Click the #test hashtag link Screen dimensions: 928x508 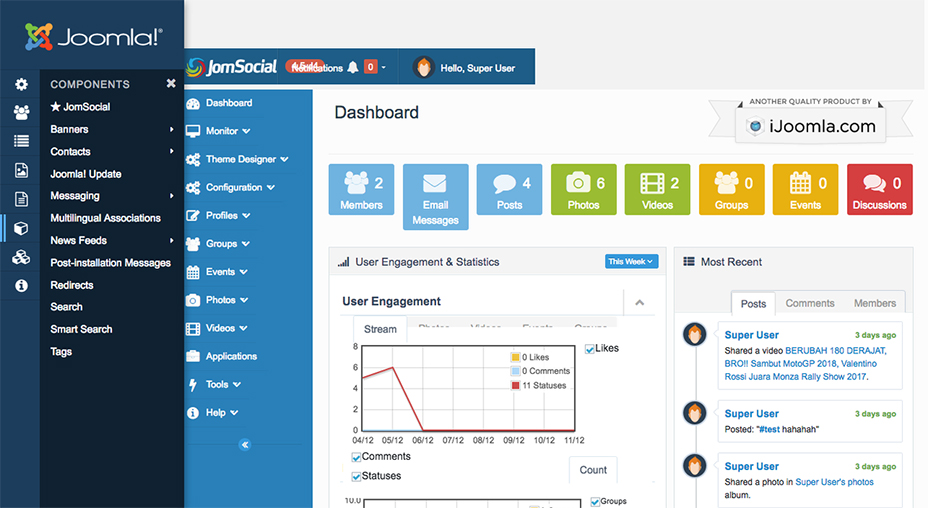point(769,429)
